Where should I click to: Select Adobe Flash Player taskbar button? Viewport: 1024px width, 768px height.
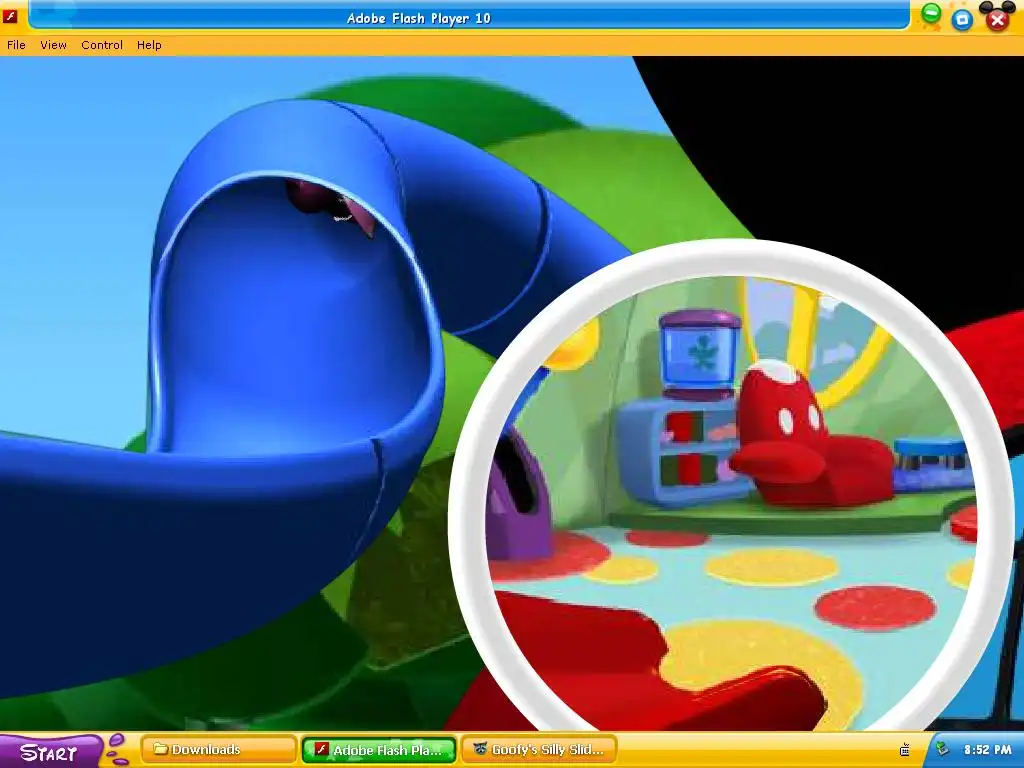tap(379, 750)
